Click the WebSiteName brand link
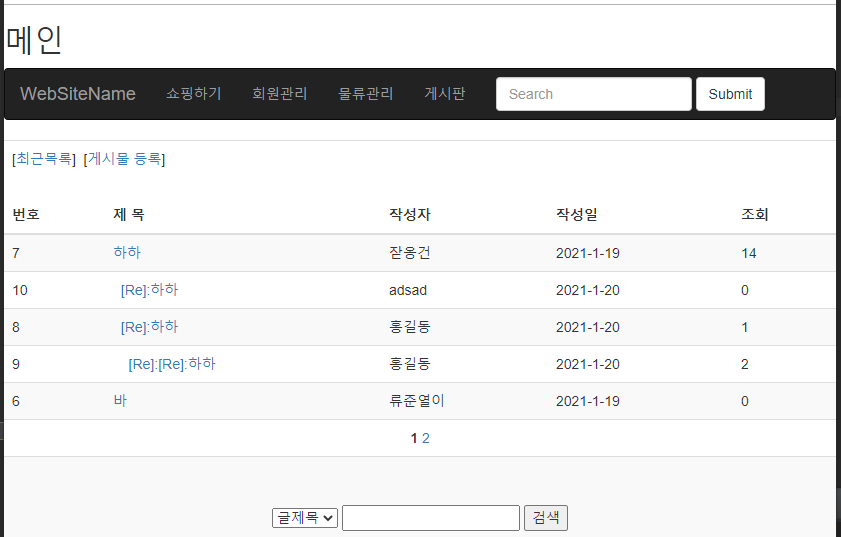 (x=78, y=94)
